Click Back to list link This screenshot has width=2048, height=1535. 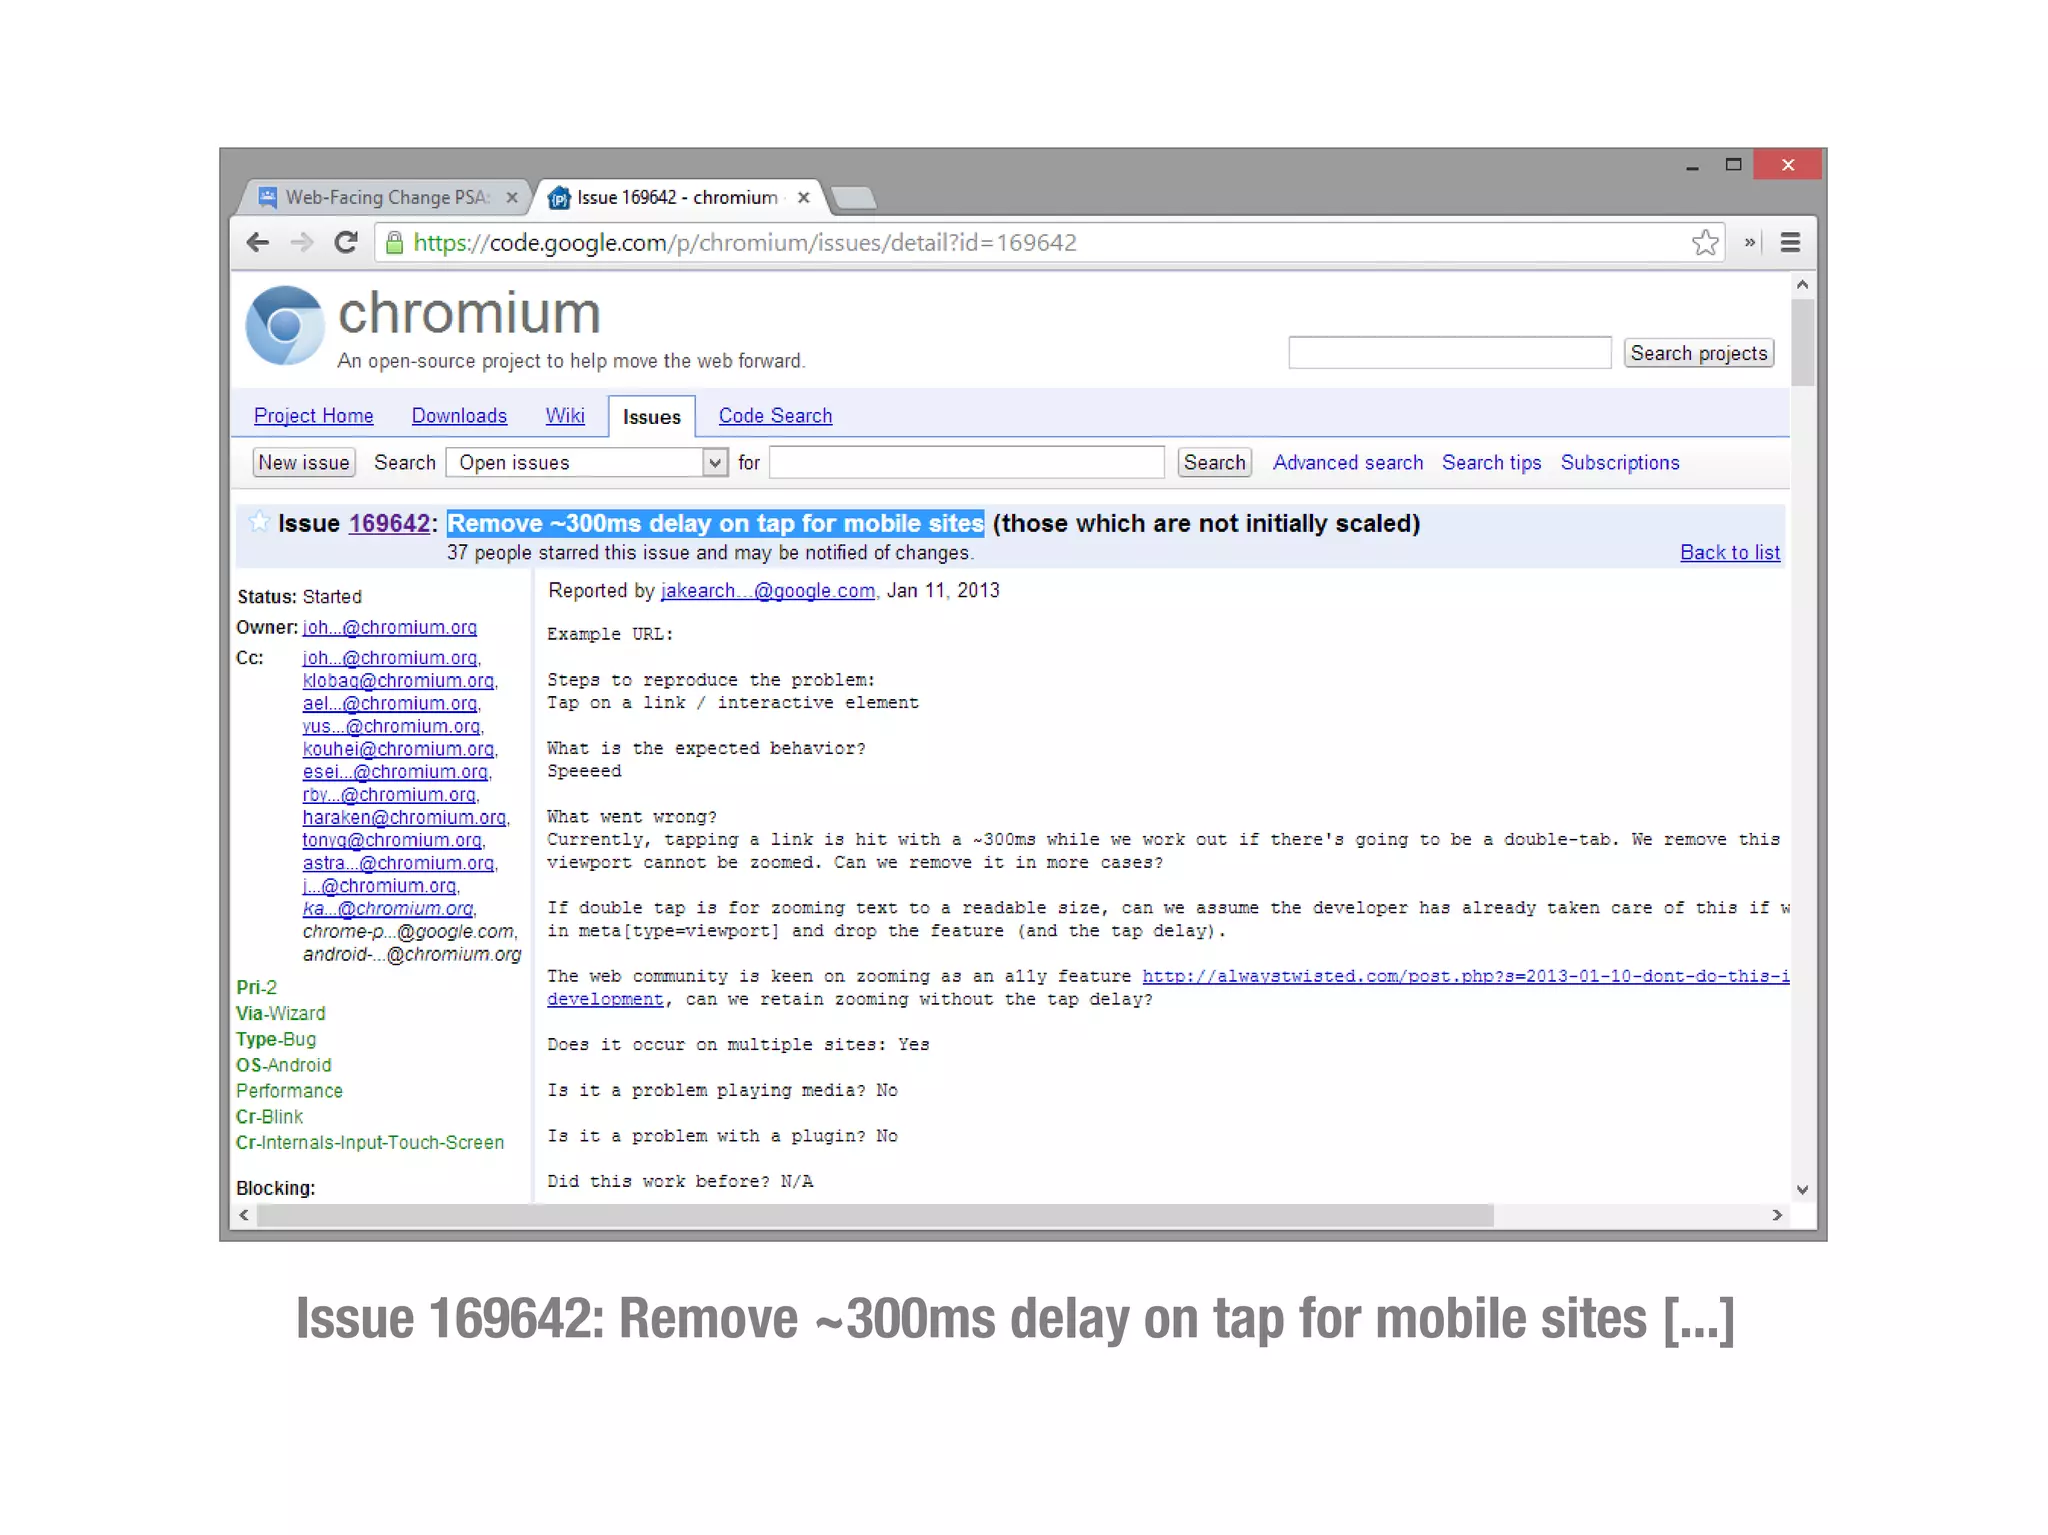click(x=1730, y=552)
